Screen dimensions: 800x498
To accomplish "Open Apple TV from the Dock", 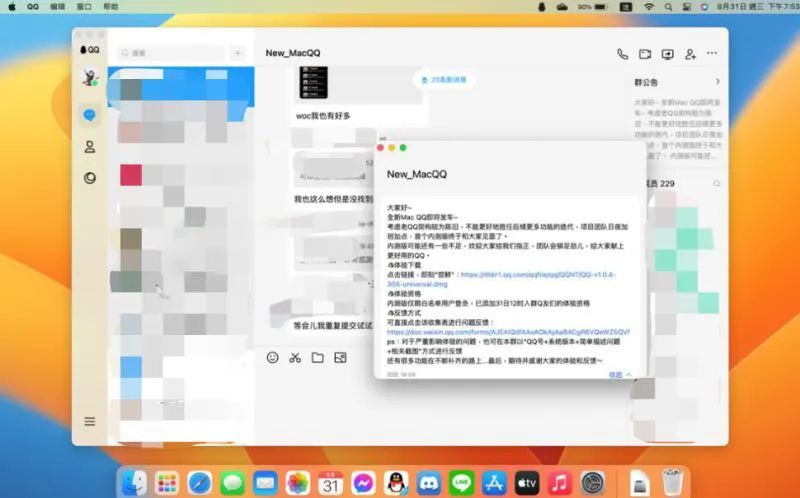I will point(527,482).
